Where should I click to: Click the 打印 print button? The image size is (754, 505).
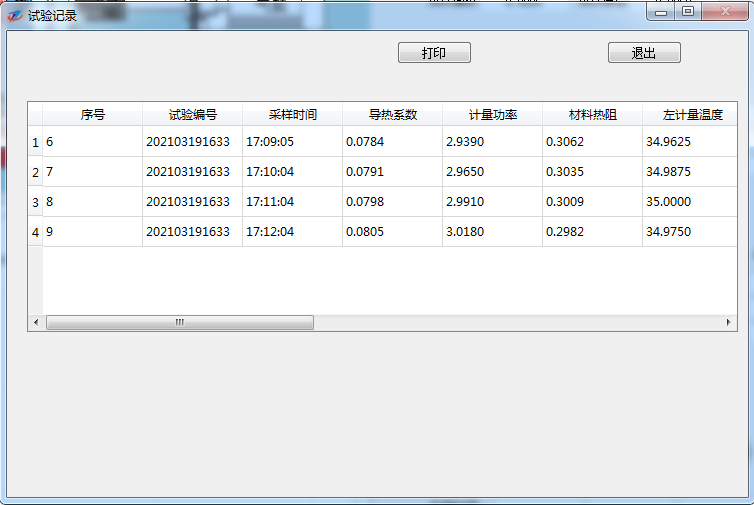(434, 53)
